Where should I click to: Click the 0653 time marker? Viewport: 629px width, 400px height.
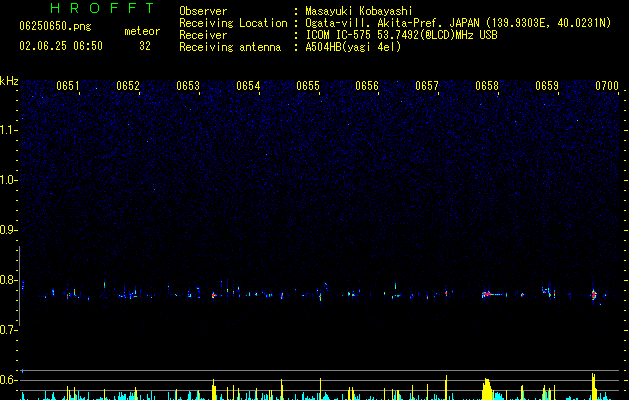188,86
